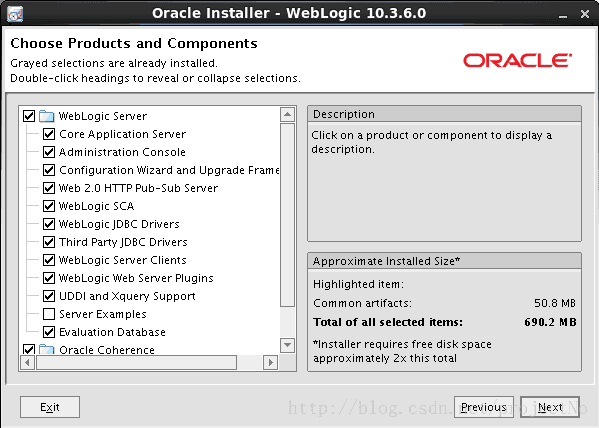
Task: Uncheck the Administration Console checkbox
Action: 49,152
